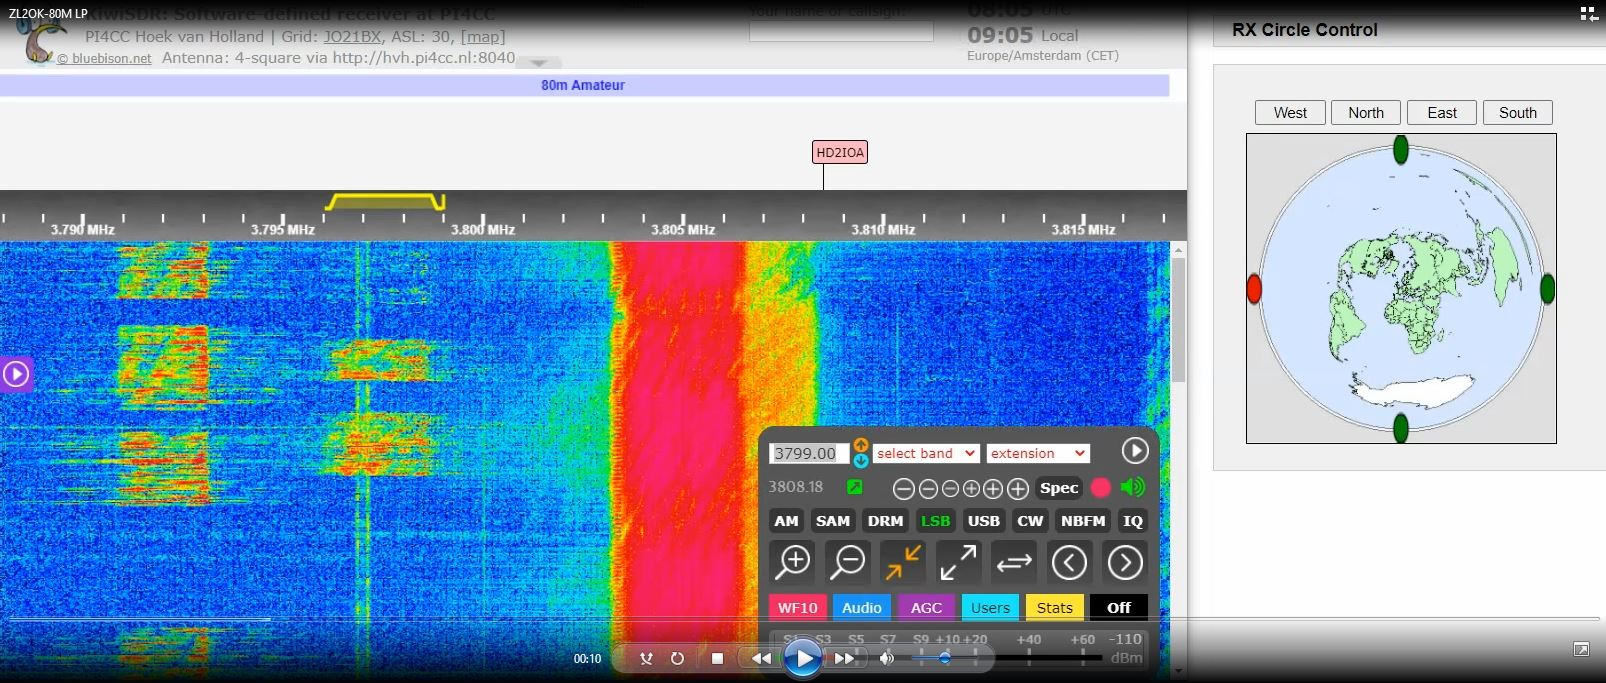Select DRM demodulation mode
Screen dimensions: 1606x683
point(885,521)
